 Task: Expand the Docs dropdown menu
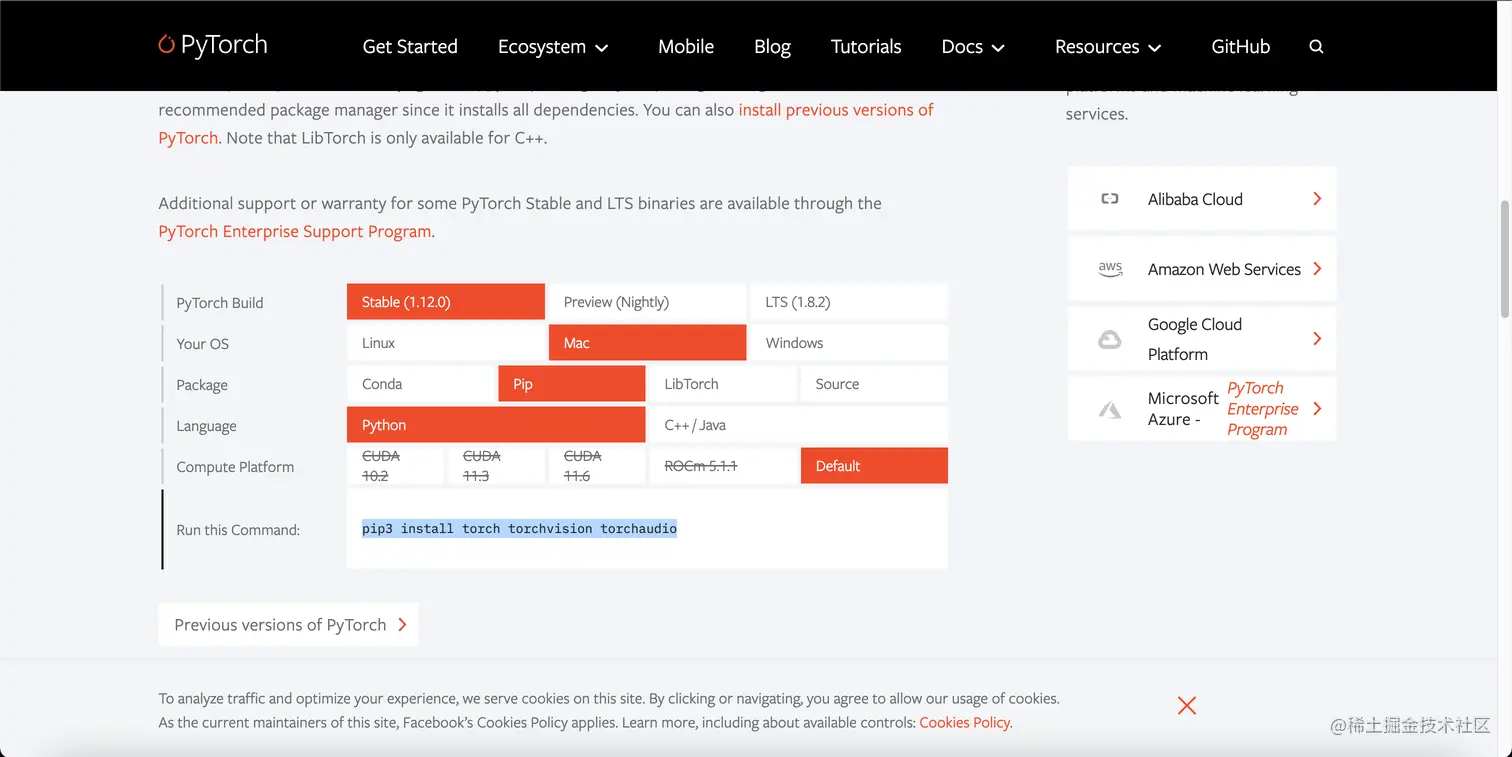(x=973, y=47)
